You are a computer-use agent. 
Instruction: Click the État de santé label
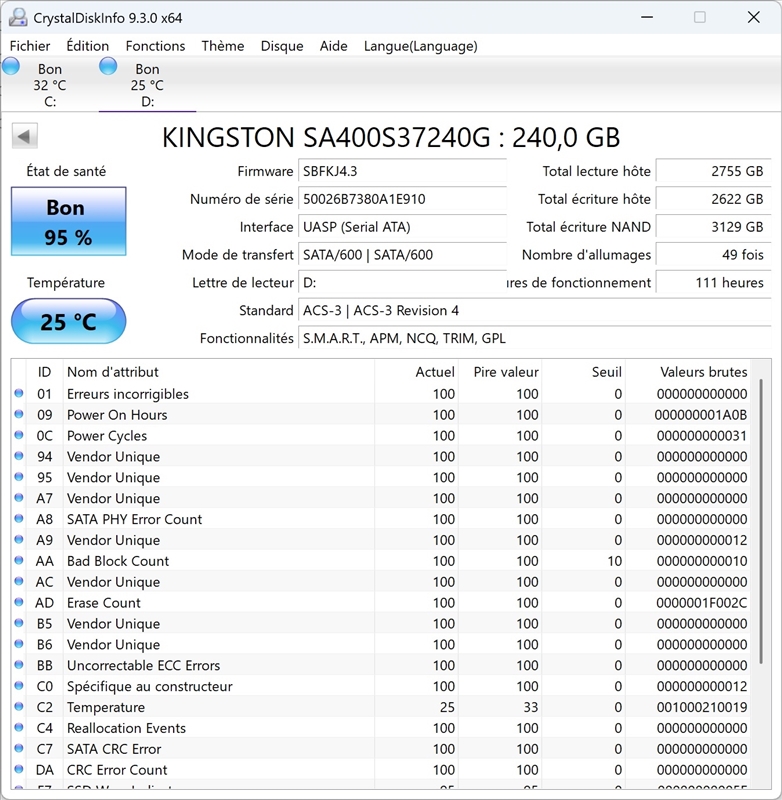pos(66,171)
